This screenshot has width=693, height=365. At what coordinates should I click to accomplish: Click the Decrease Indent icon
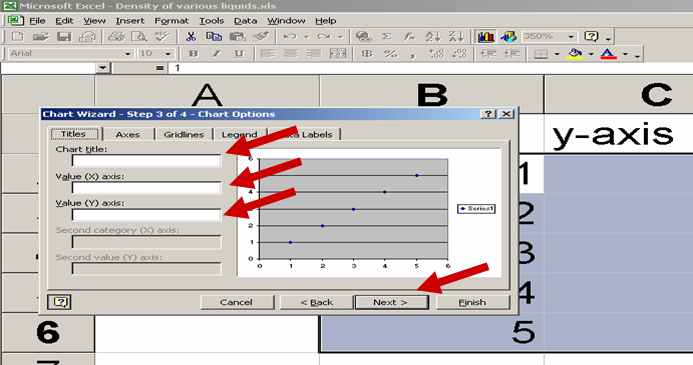pyautogui.click(x=489, y=54)
